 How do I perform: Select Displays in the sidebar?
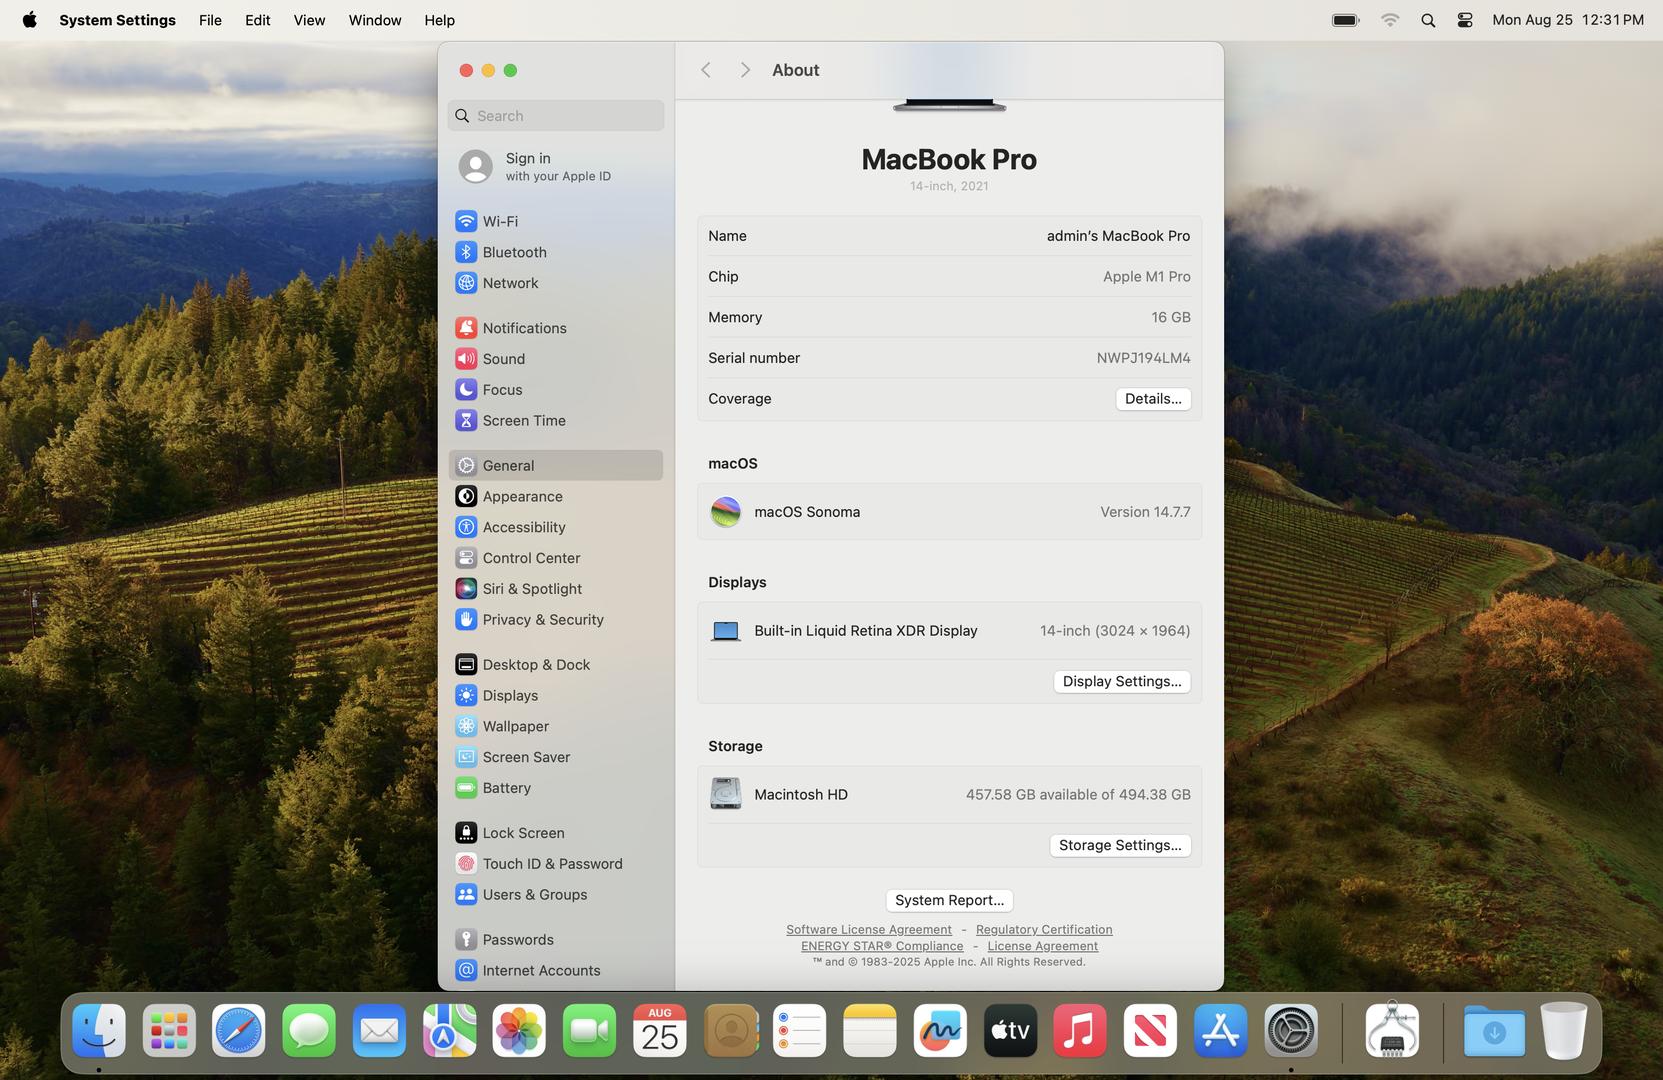click(x=555, y=696)
